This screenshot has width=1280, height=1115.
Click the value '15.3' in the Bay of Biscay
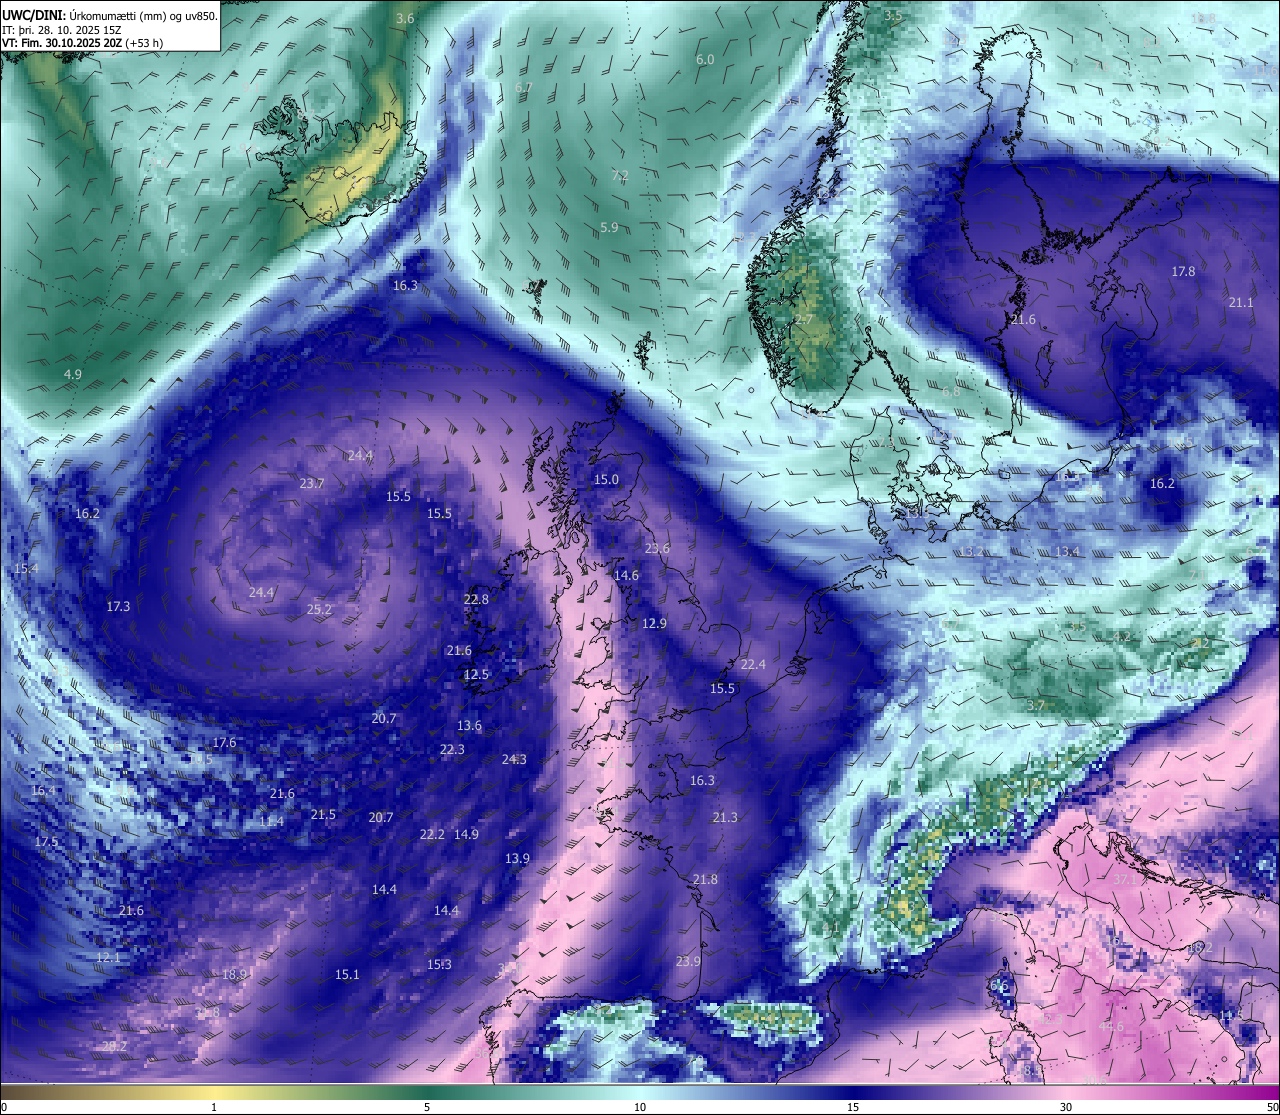click(439, 965)
